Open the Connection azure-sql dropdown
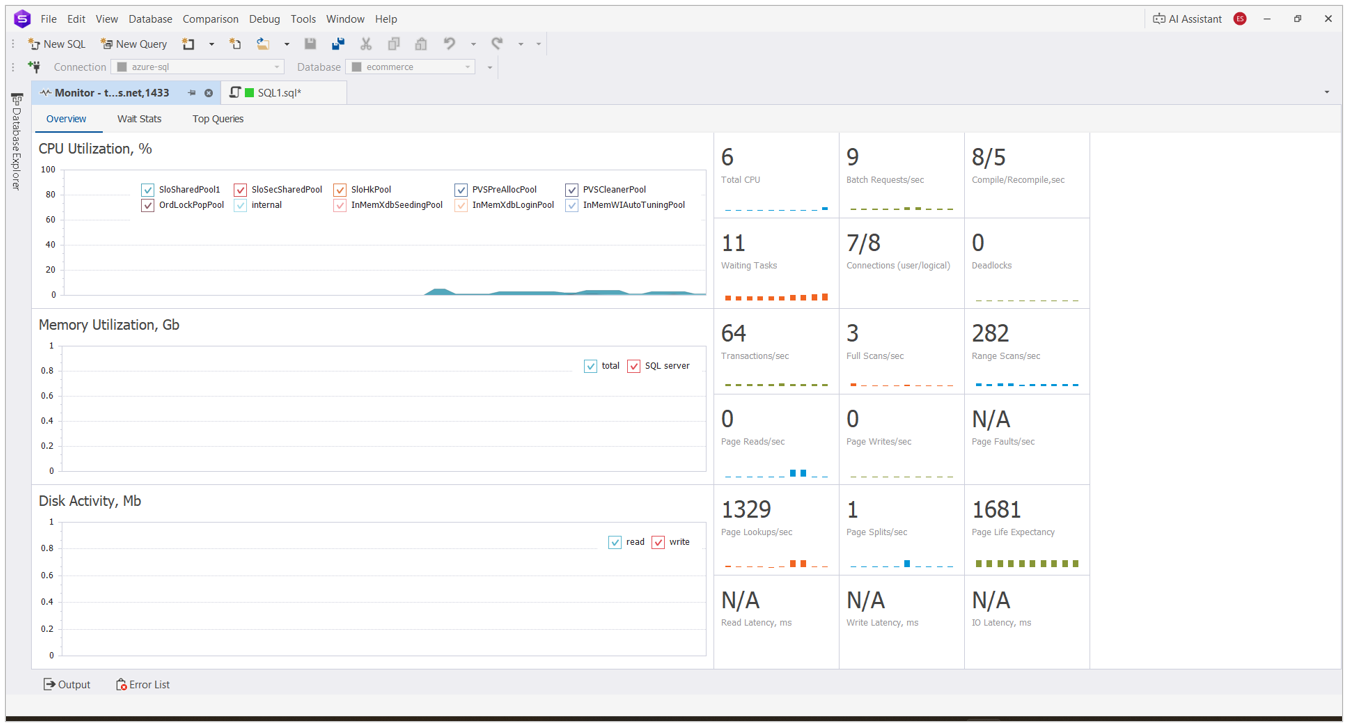 [198, 67]
